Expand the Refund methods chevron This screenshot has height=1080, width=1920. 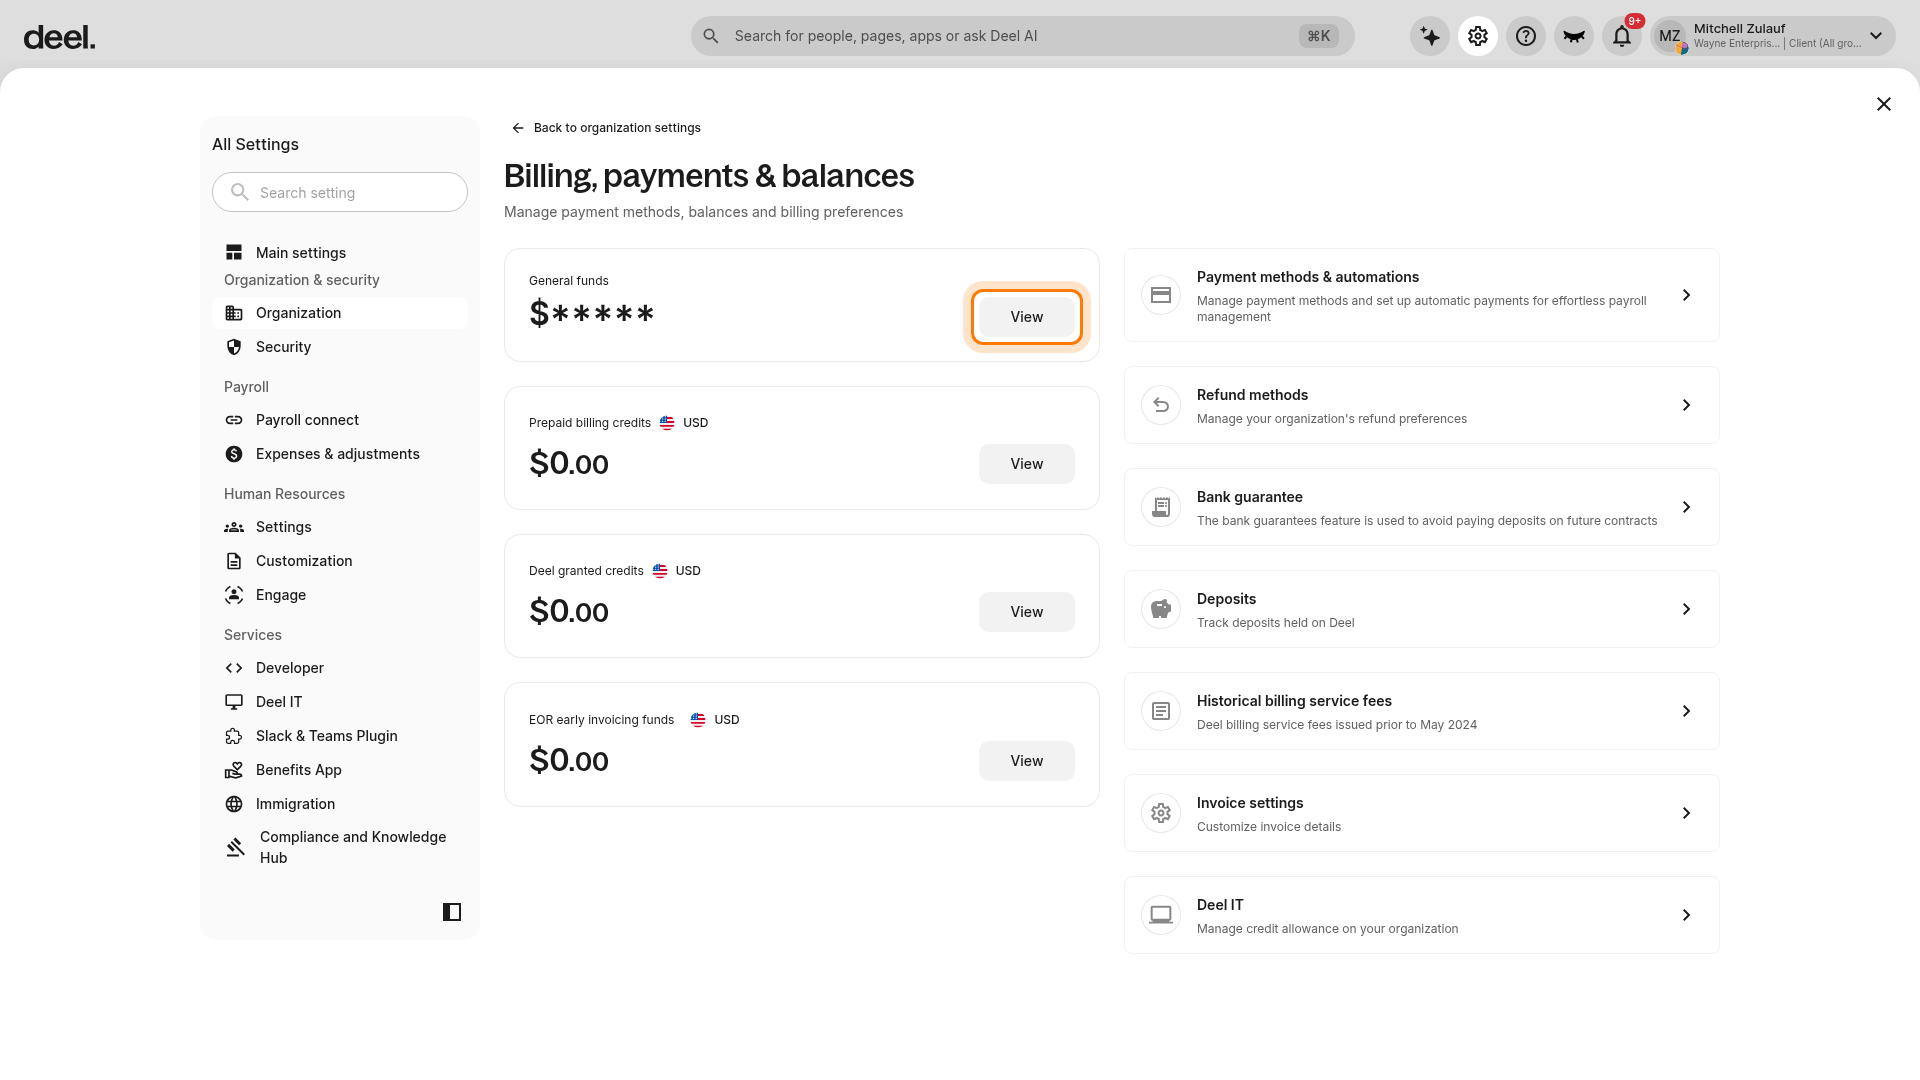click(x=1686, y=405)
